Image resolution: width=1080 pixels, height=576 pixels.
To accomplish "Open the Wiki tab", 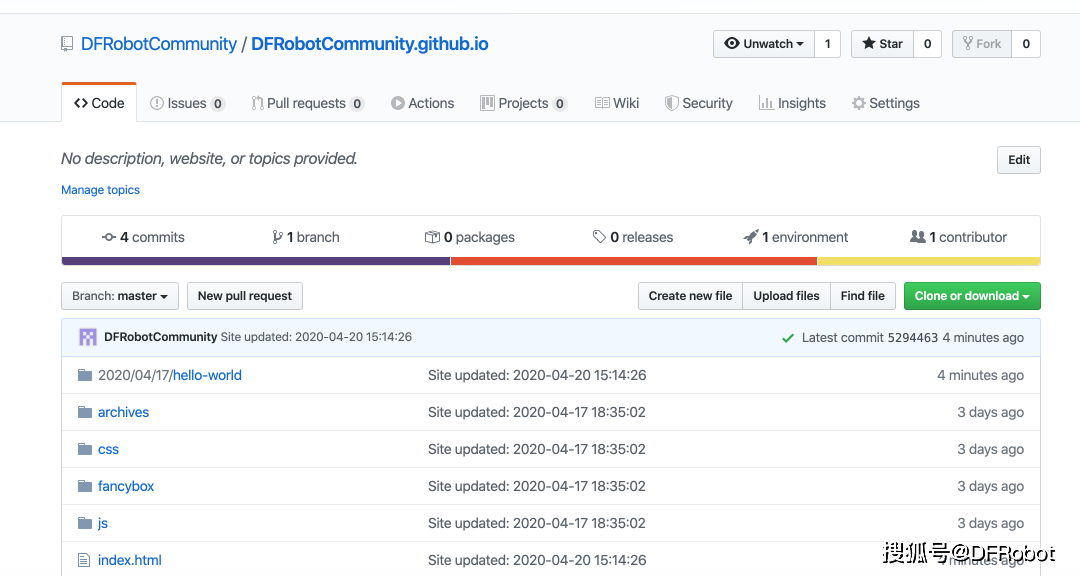I will 616,103.
